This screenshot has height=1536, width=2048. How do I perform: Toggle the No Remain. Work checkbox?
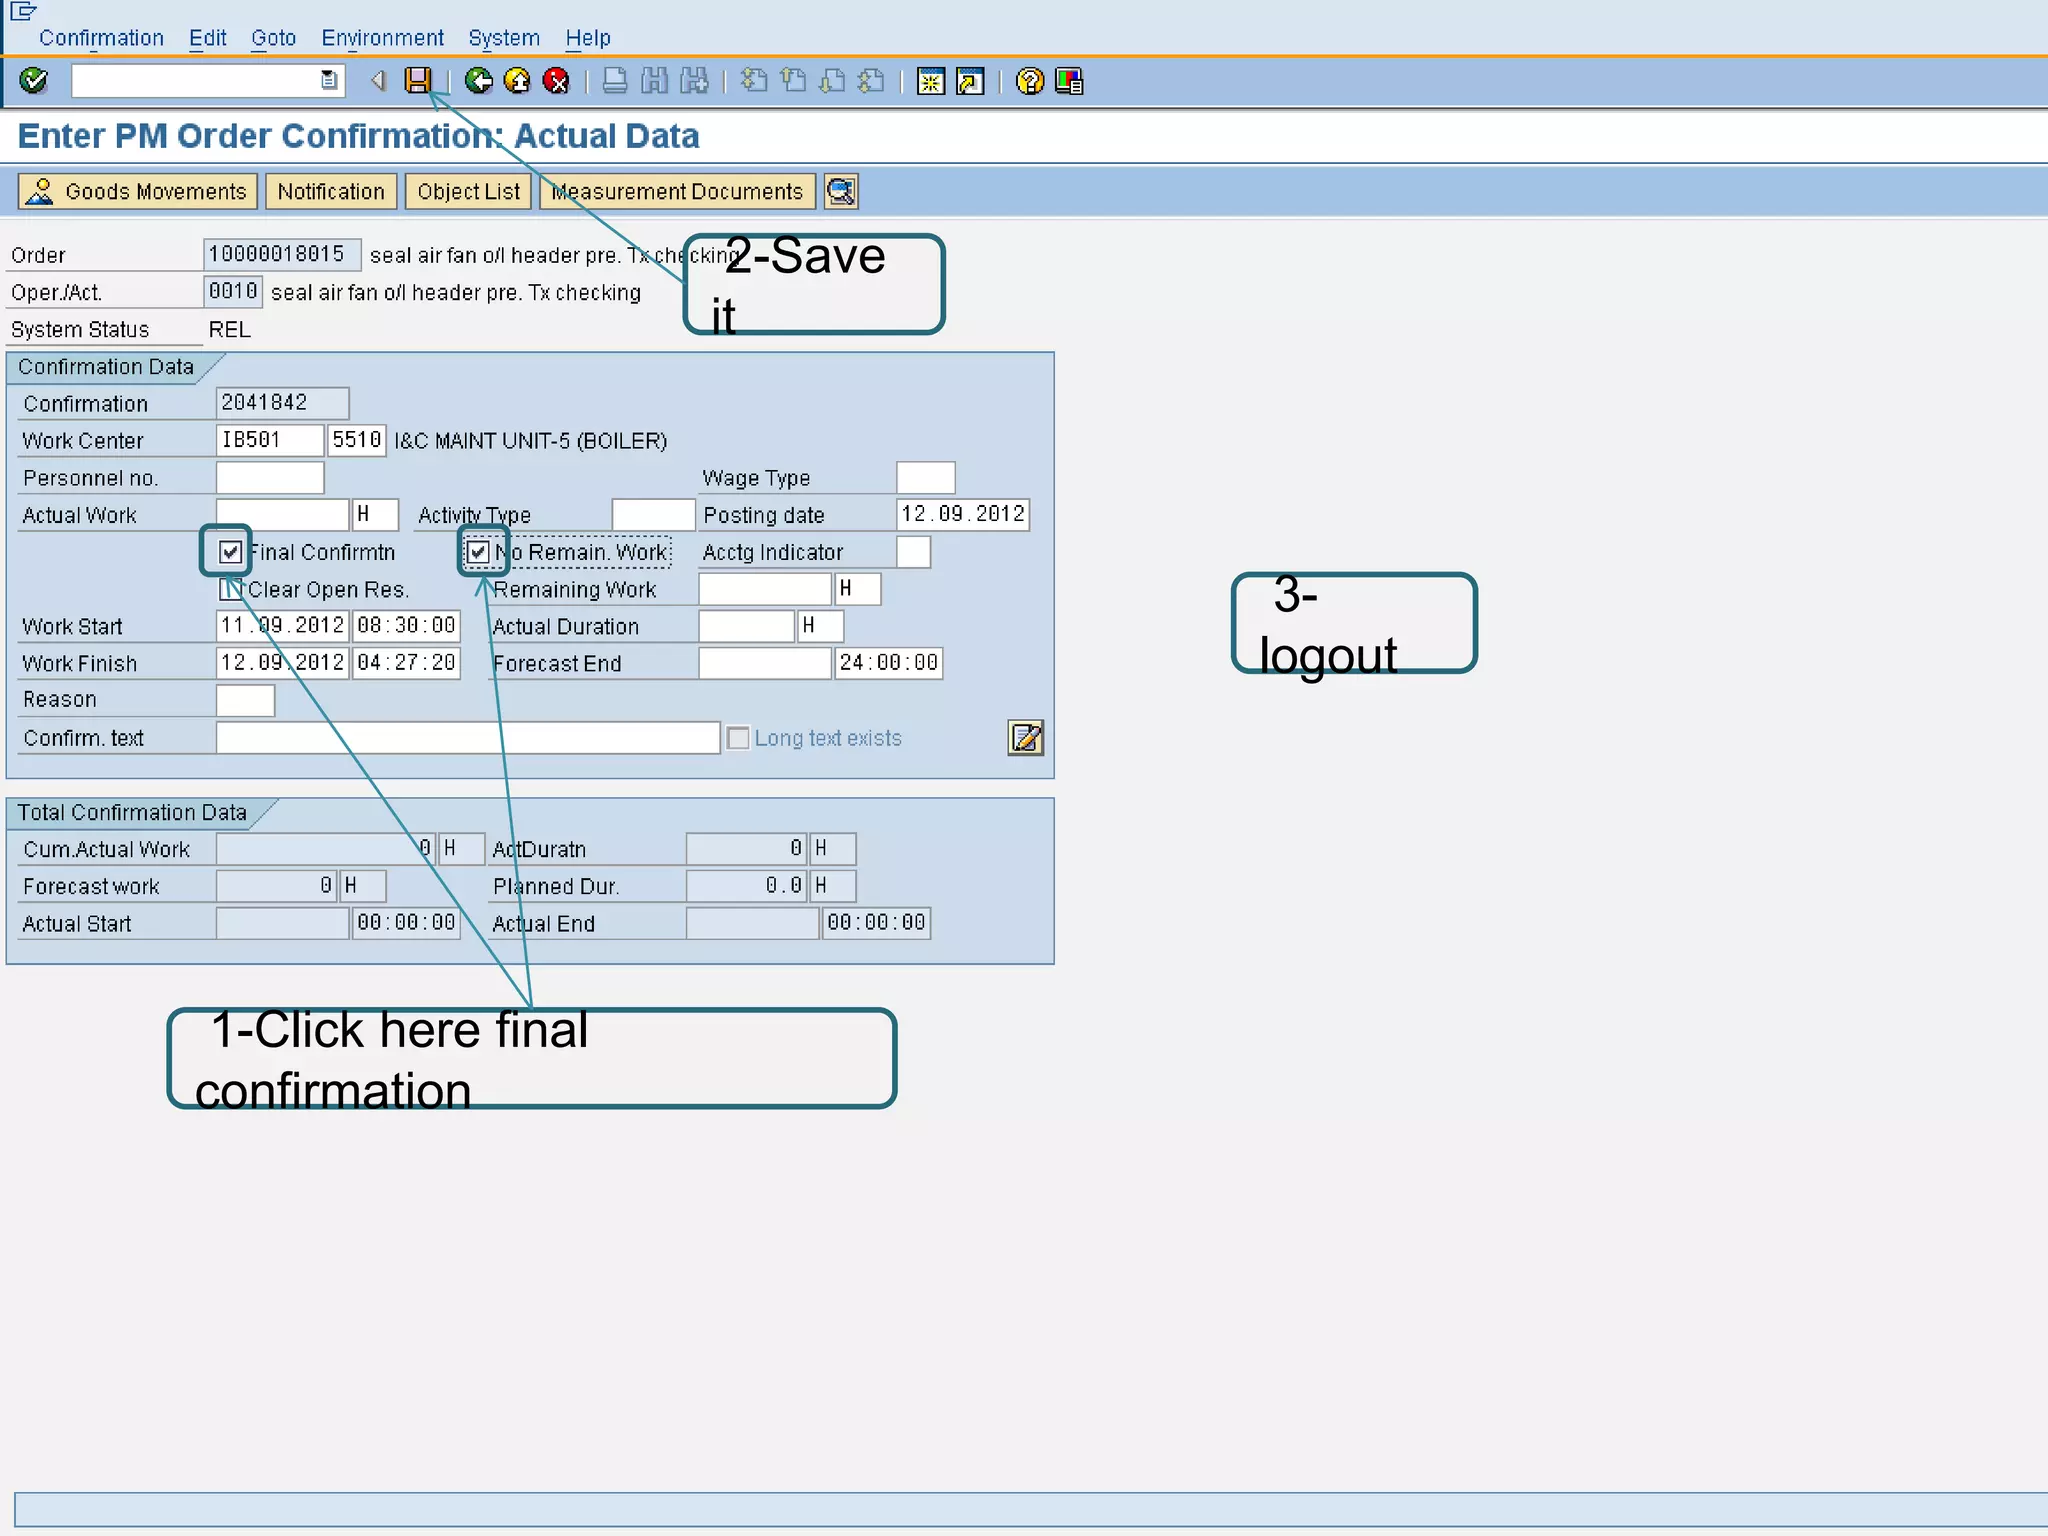478,552
